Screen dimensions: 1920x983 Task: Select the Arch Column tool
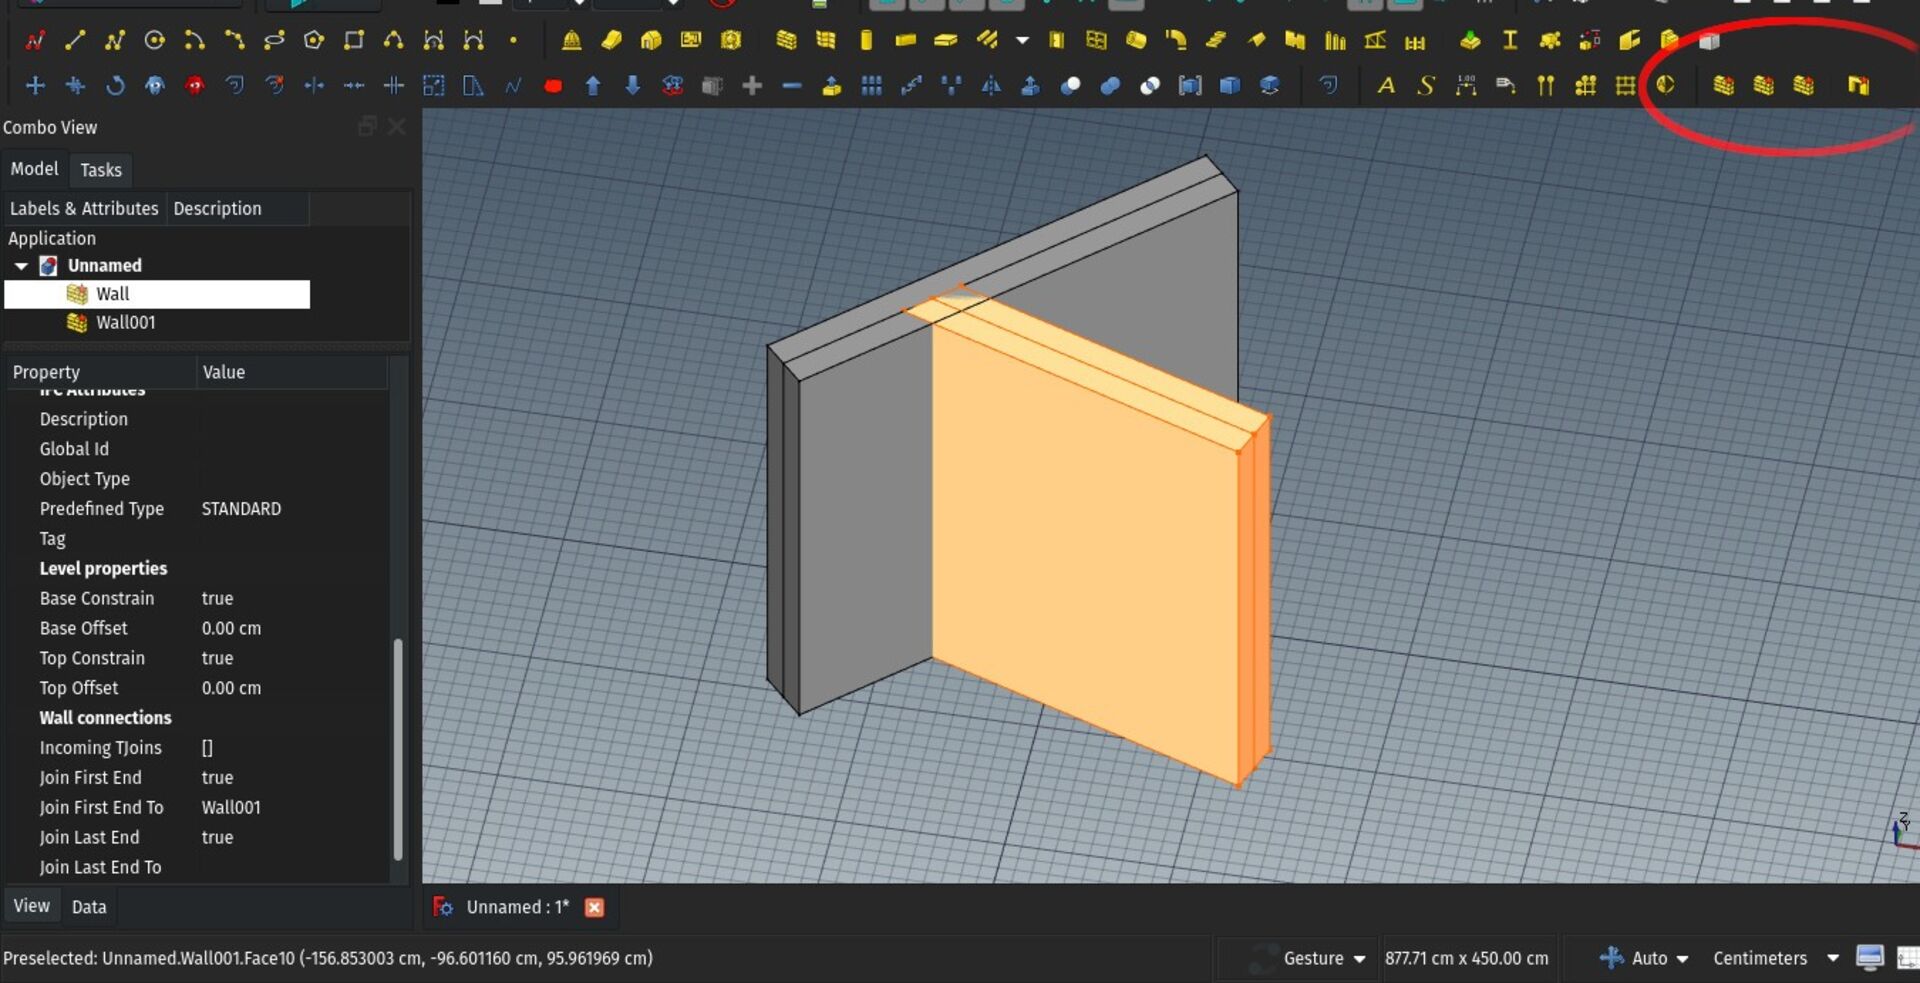866,41
